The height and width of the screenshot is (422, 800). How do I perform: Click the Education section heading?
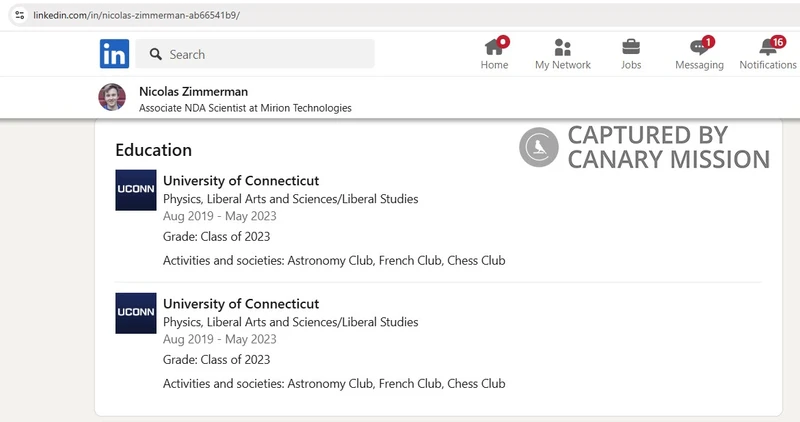(x=154, y=150)
